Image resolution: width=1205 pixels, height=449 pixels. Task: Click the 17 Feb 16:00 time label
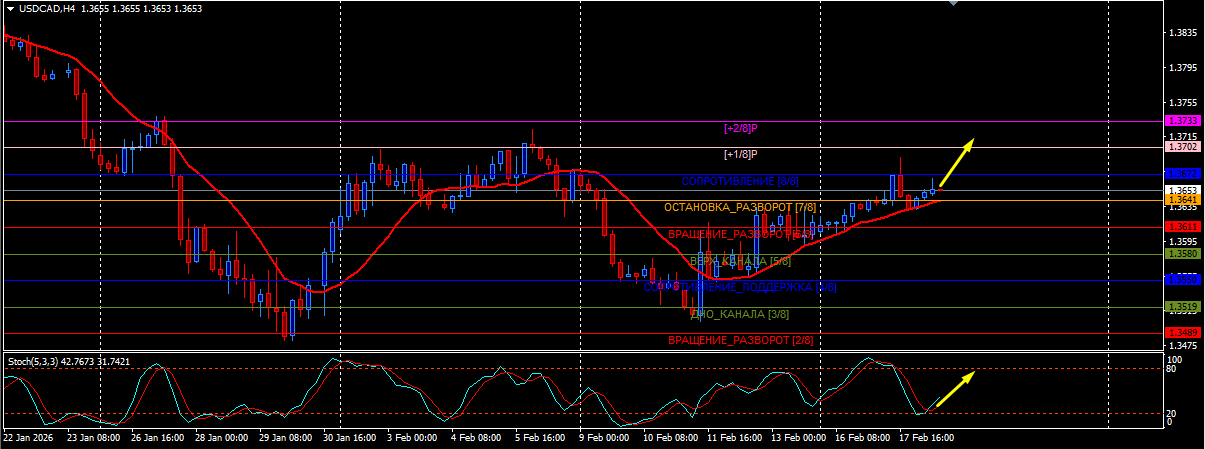tap(925, 437)
